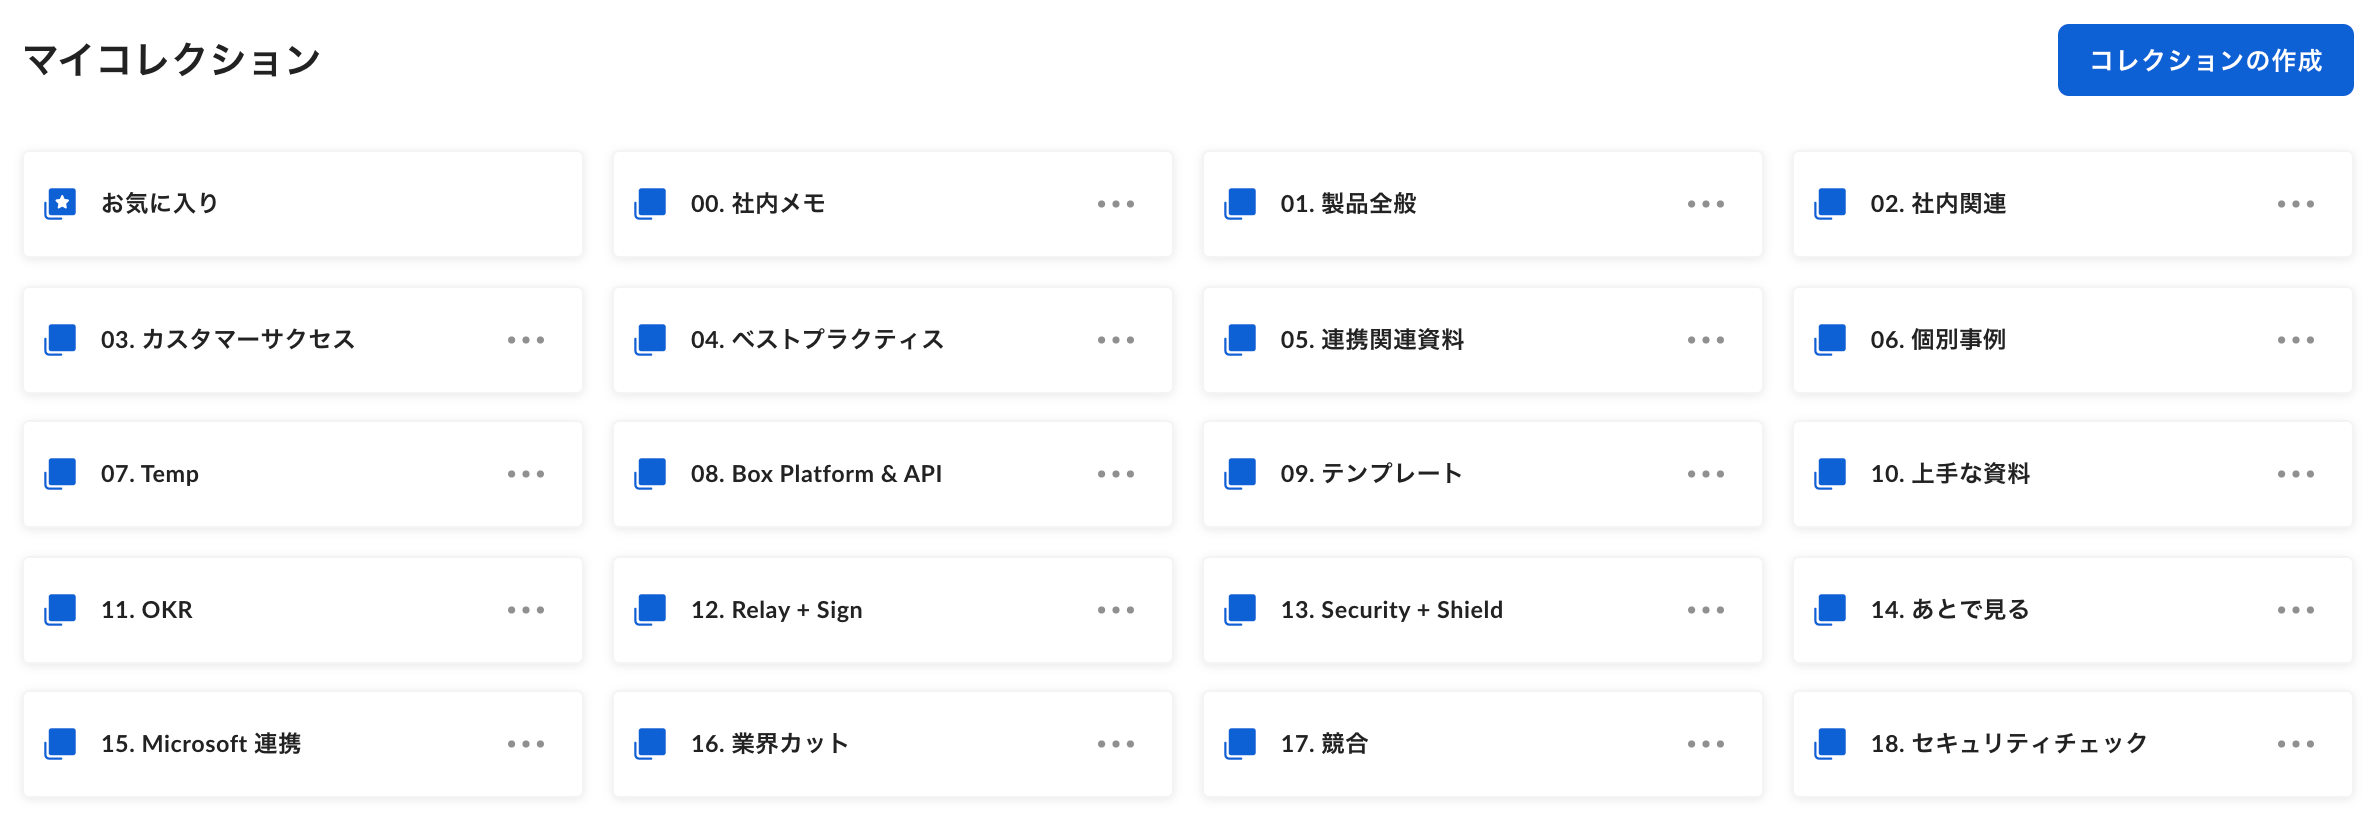Select the collection icon for 11. OKR
This screenshot has height=836, width=2372.
62,609
